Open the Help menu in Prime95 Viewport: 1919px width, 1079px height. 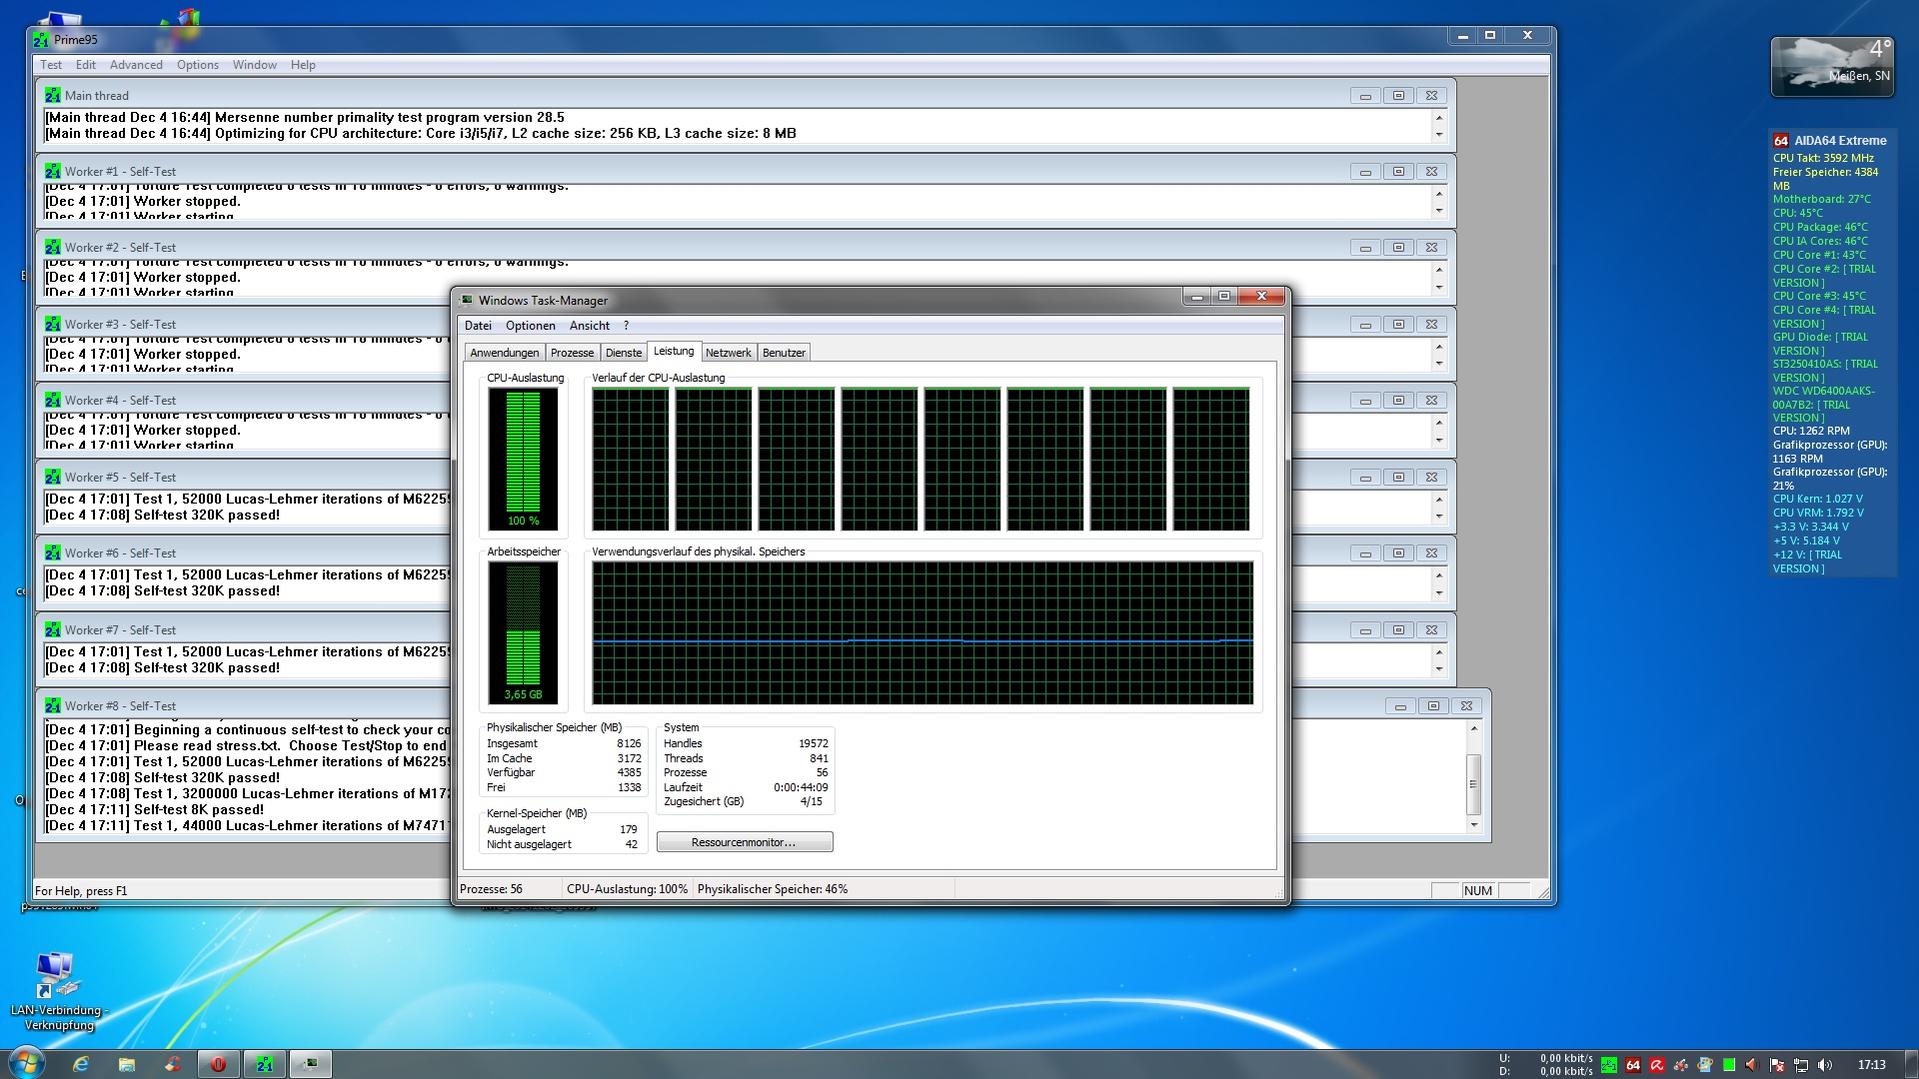pyautogui.click(x=303, y=65)
